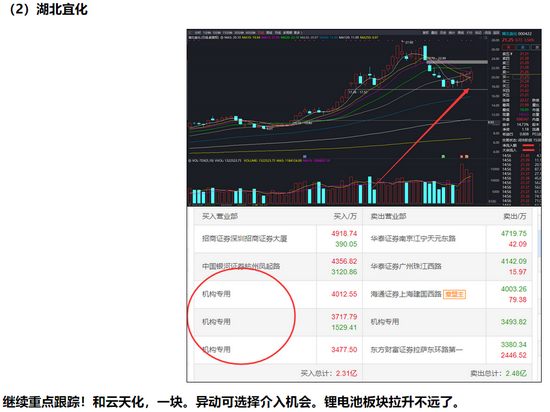The width and height of the screenshot is (550, 412).
Task: Click 华泰证券广州珠江西路 in the sell list
Action: pyautogui.click(x=406, y=266)
